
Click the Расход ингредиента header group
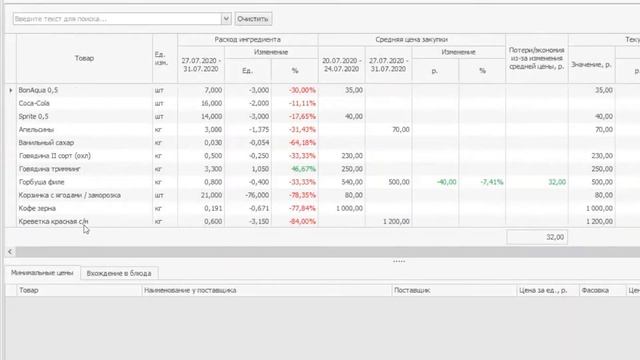(x=247, y=40)
